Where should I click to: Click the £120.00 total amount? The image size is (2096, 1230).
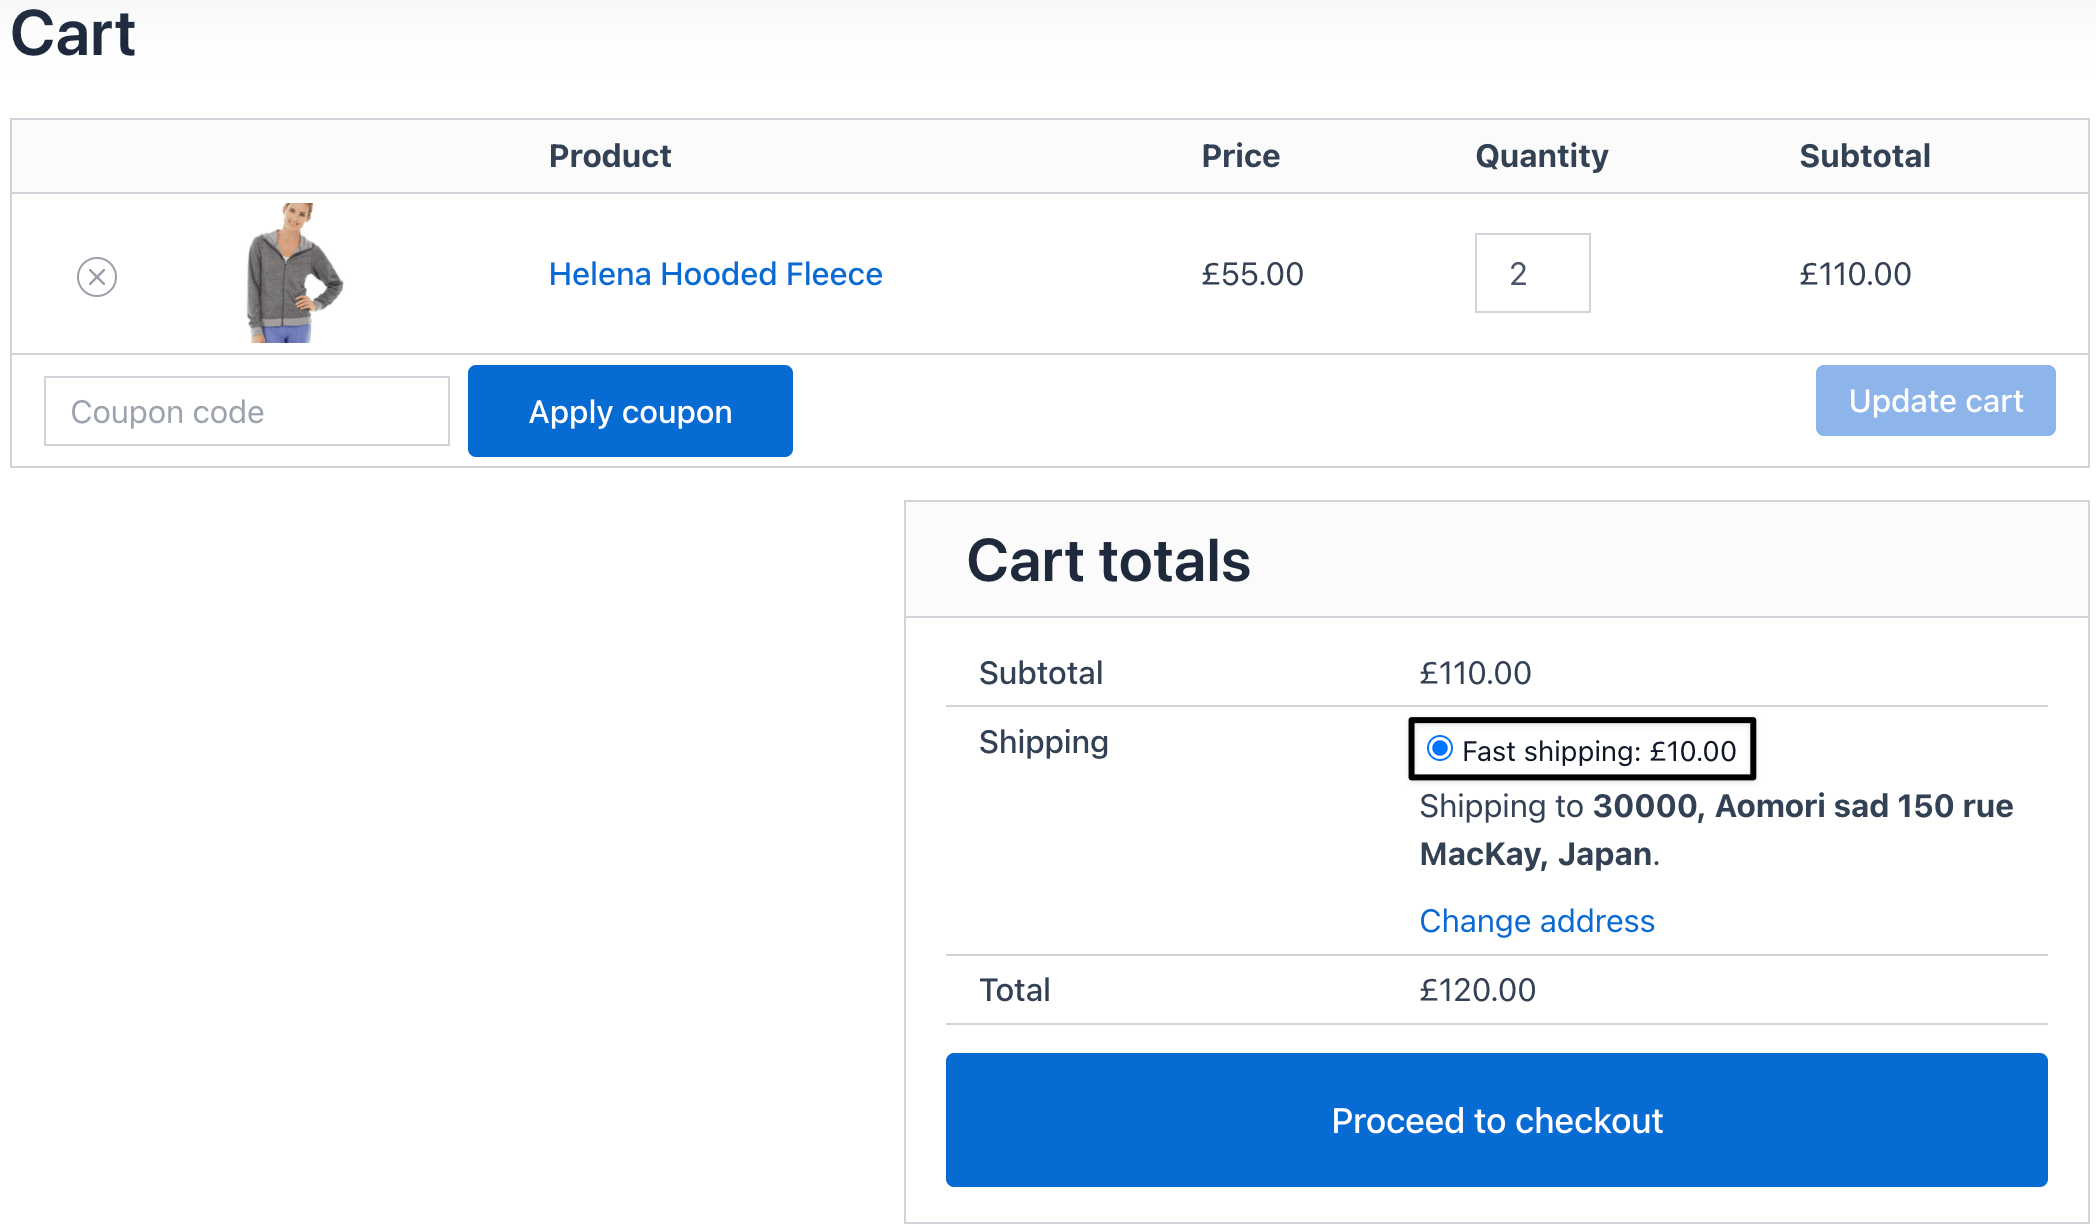click(1477, 990)
